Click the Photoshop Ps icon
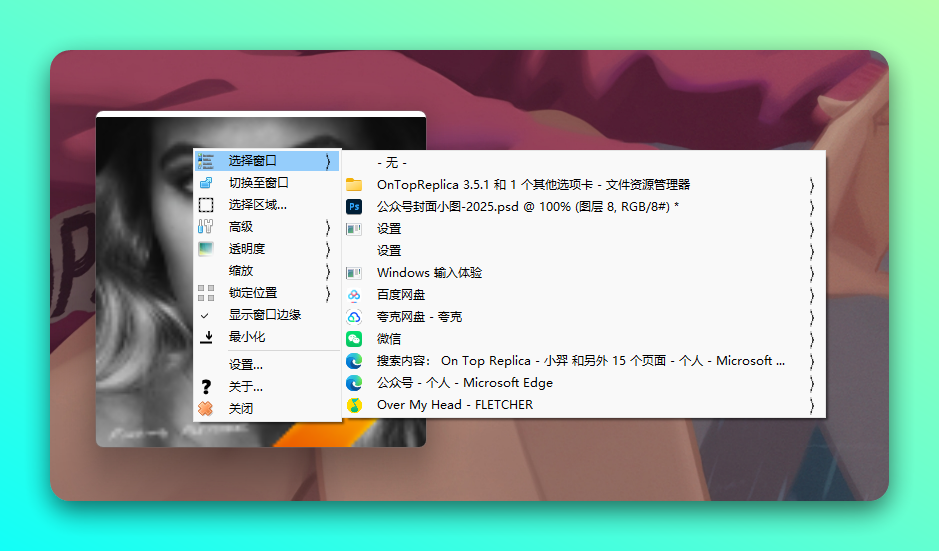 [354, 207]
